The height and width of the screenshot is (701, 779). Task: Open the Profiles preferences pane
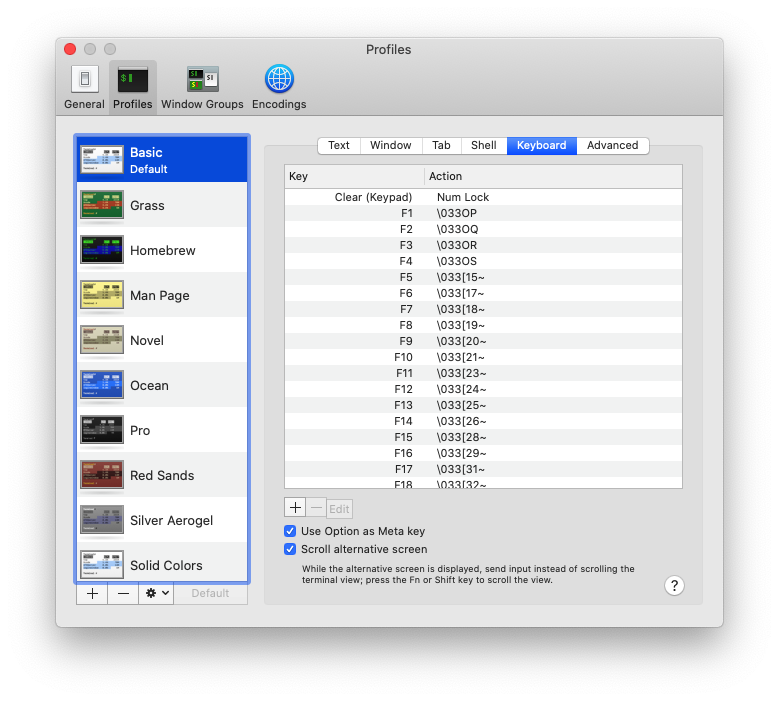133,88
